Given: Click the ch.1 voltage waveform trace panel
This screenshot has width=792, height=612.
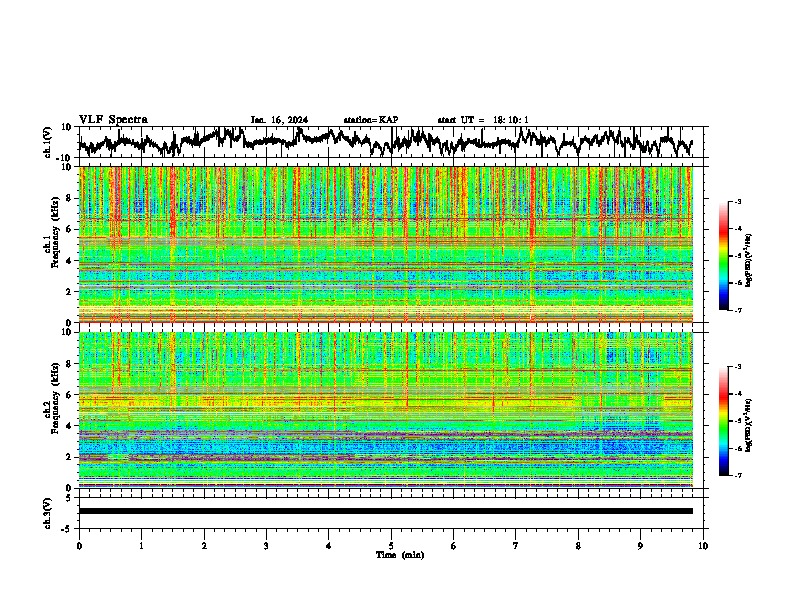Looking at the screenshot, I should [x=390, y=142].
